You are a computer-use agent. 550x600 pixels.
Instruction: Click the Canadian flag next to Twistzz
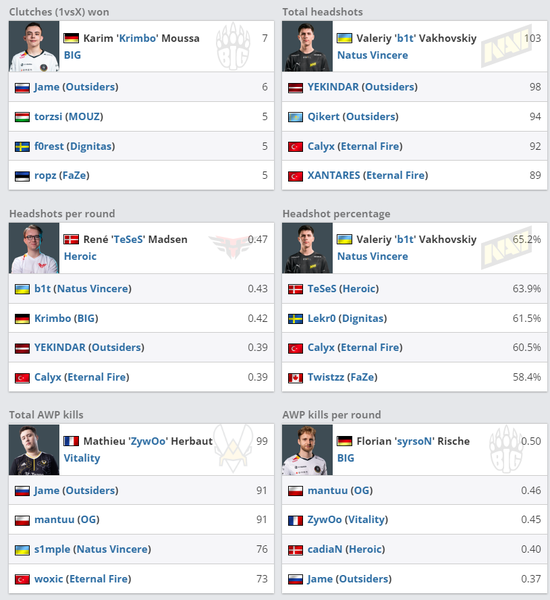295,378
